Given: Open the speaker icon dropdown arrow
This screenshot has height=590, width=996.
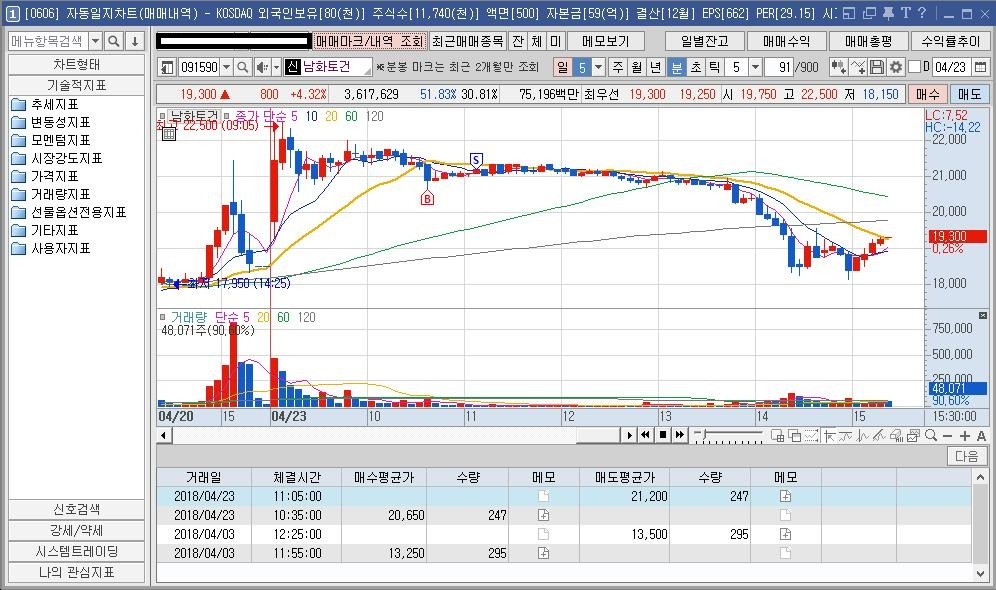Looking at the screenshot, I should [276, 67].
